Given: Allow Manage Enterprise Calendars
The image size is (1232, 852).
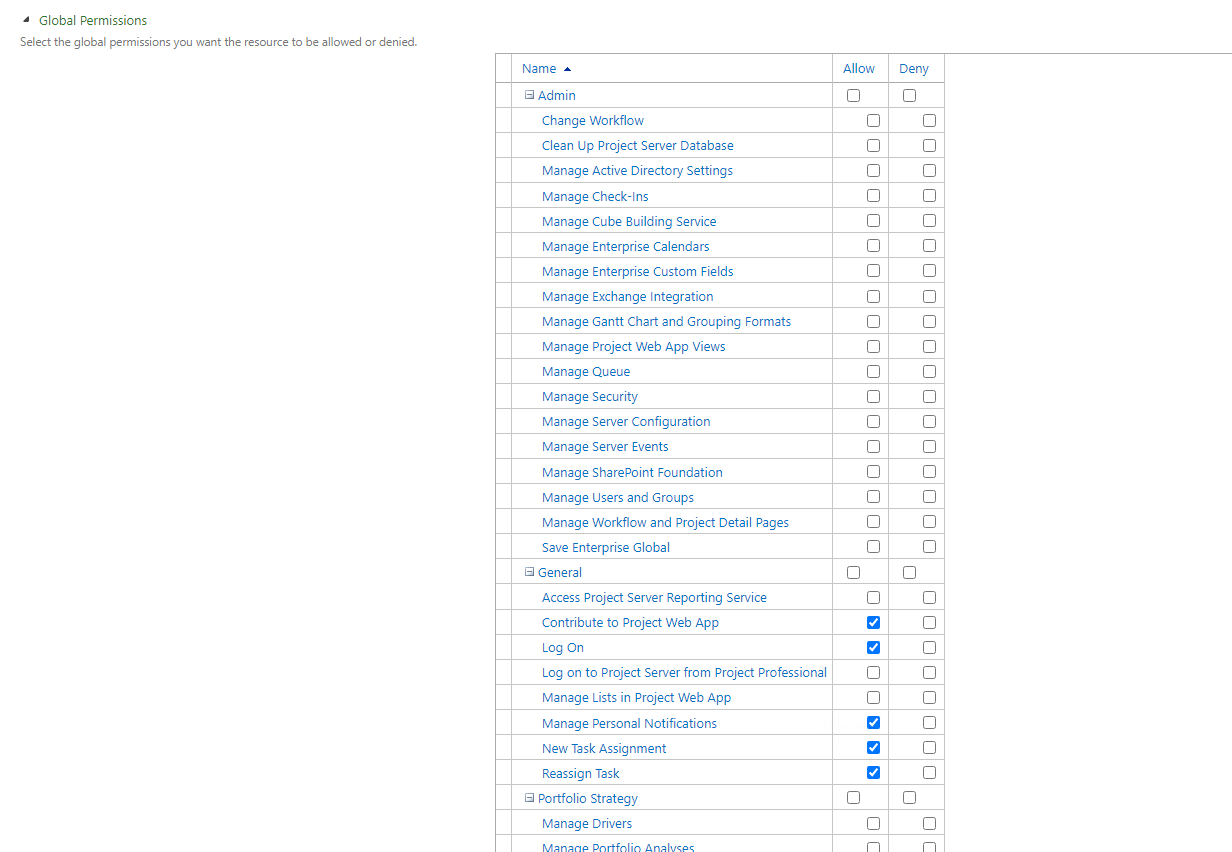Looking at the screenshot, I should [x=874, y=246].
